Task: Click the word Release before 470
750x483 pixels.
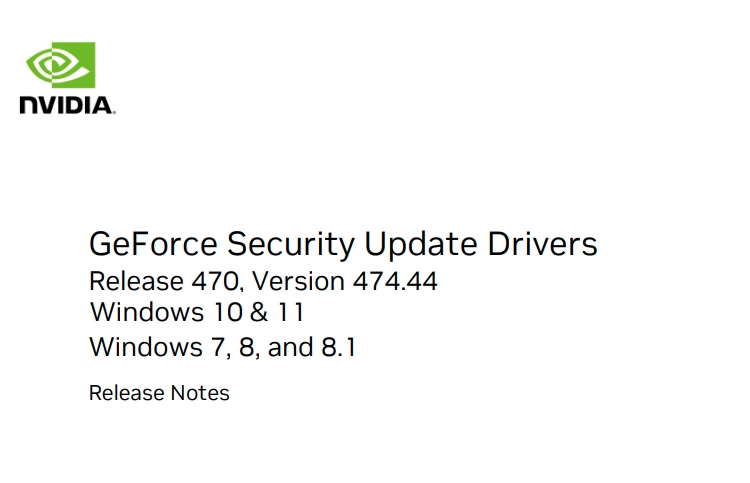Action: tap(136, 281)
